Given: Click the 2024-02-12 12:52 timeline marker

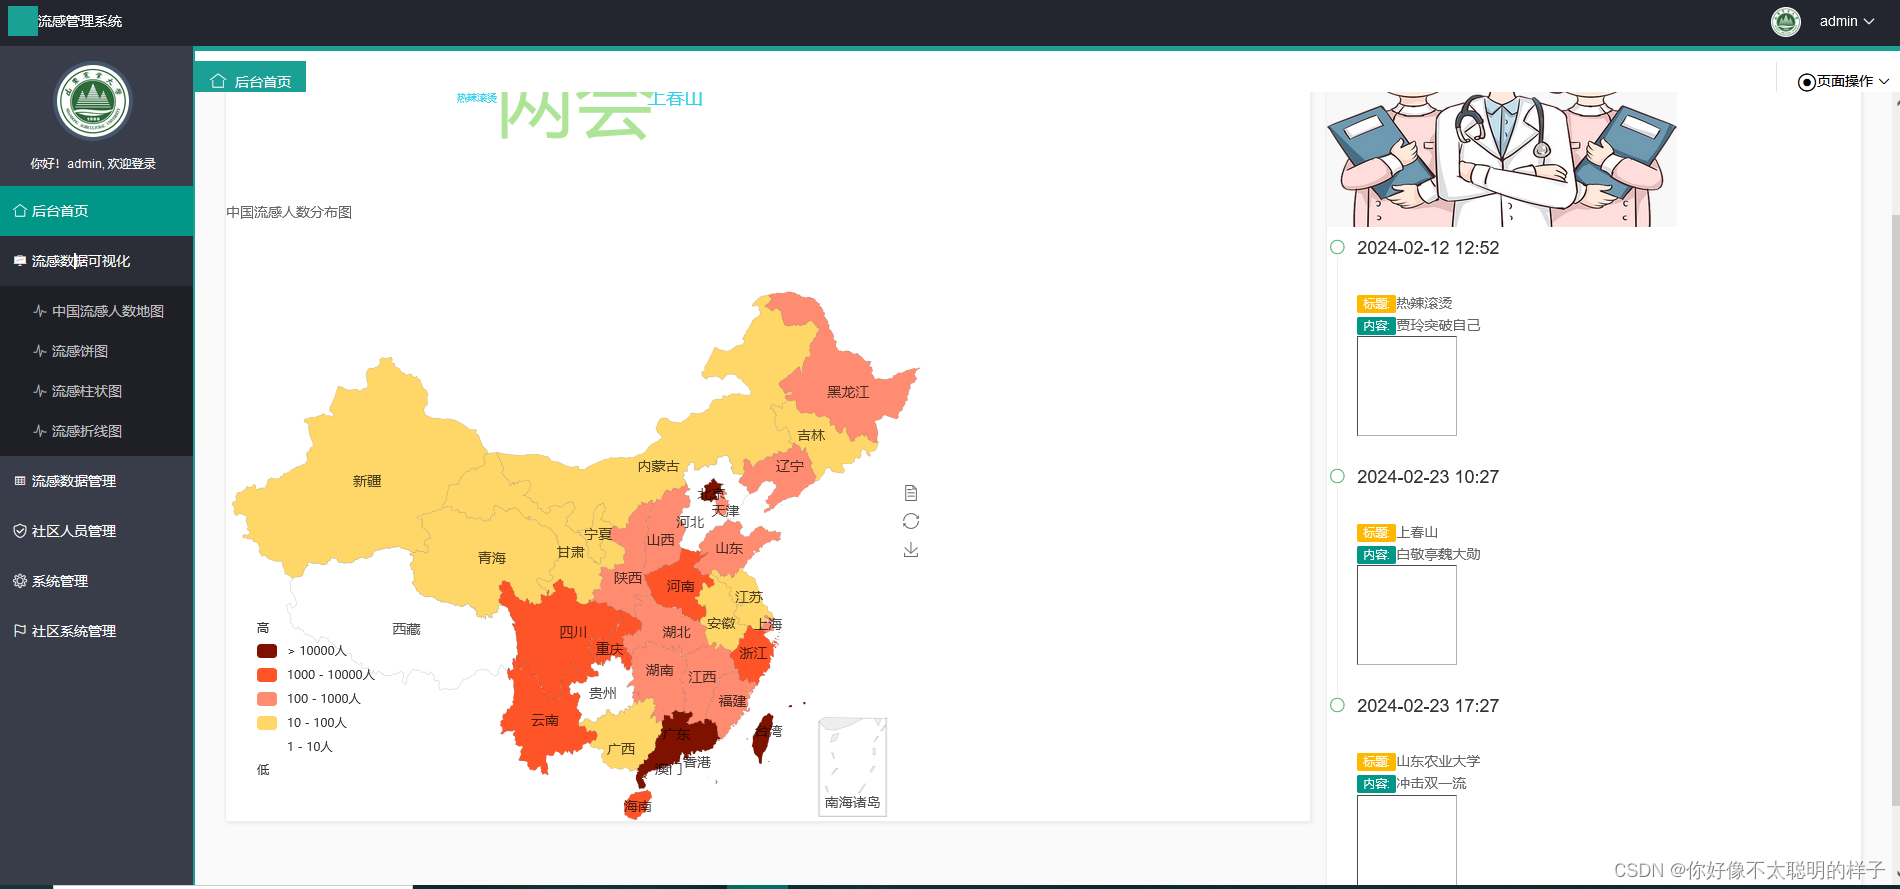Looking at the screenshot, I should [1337, 247].
